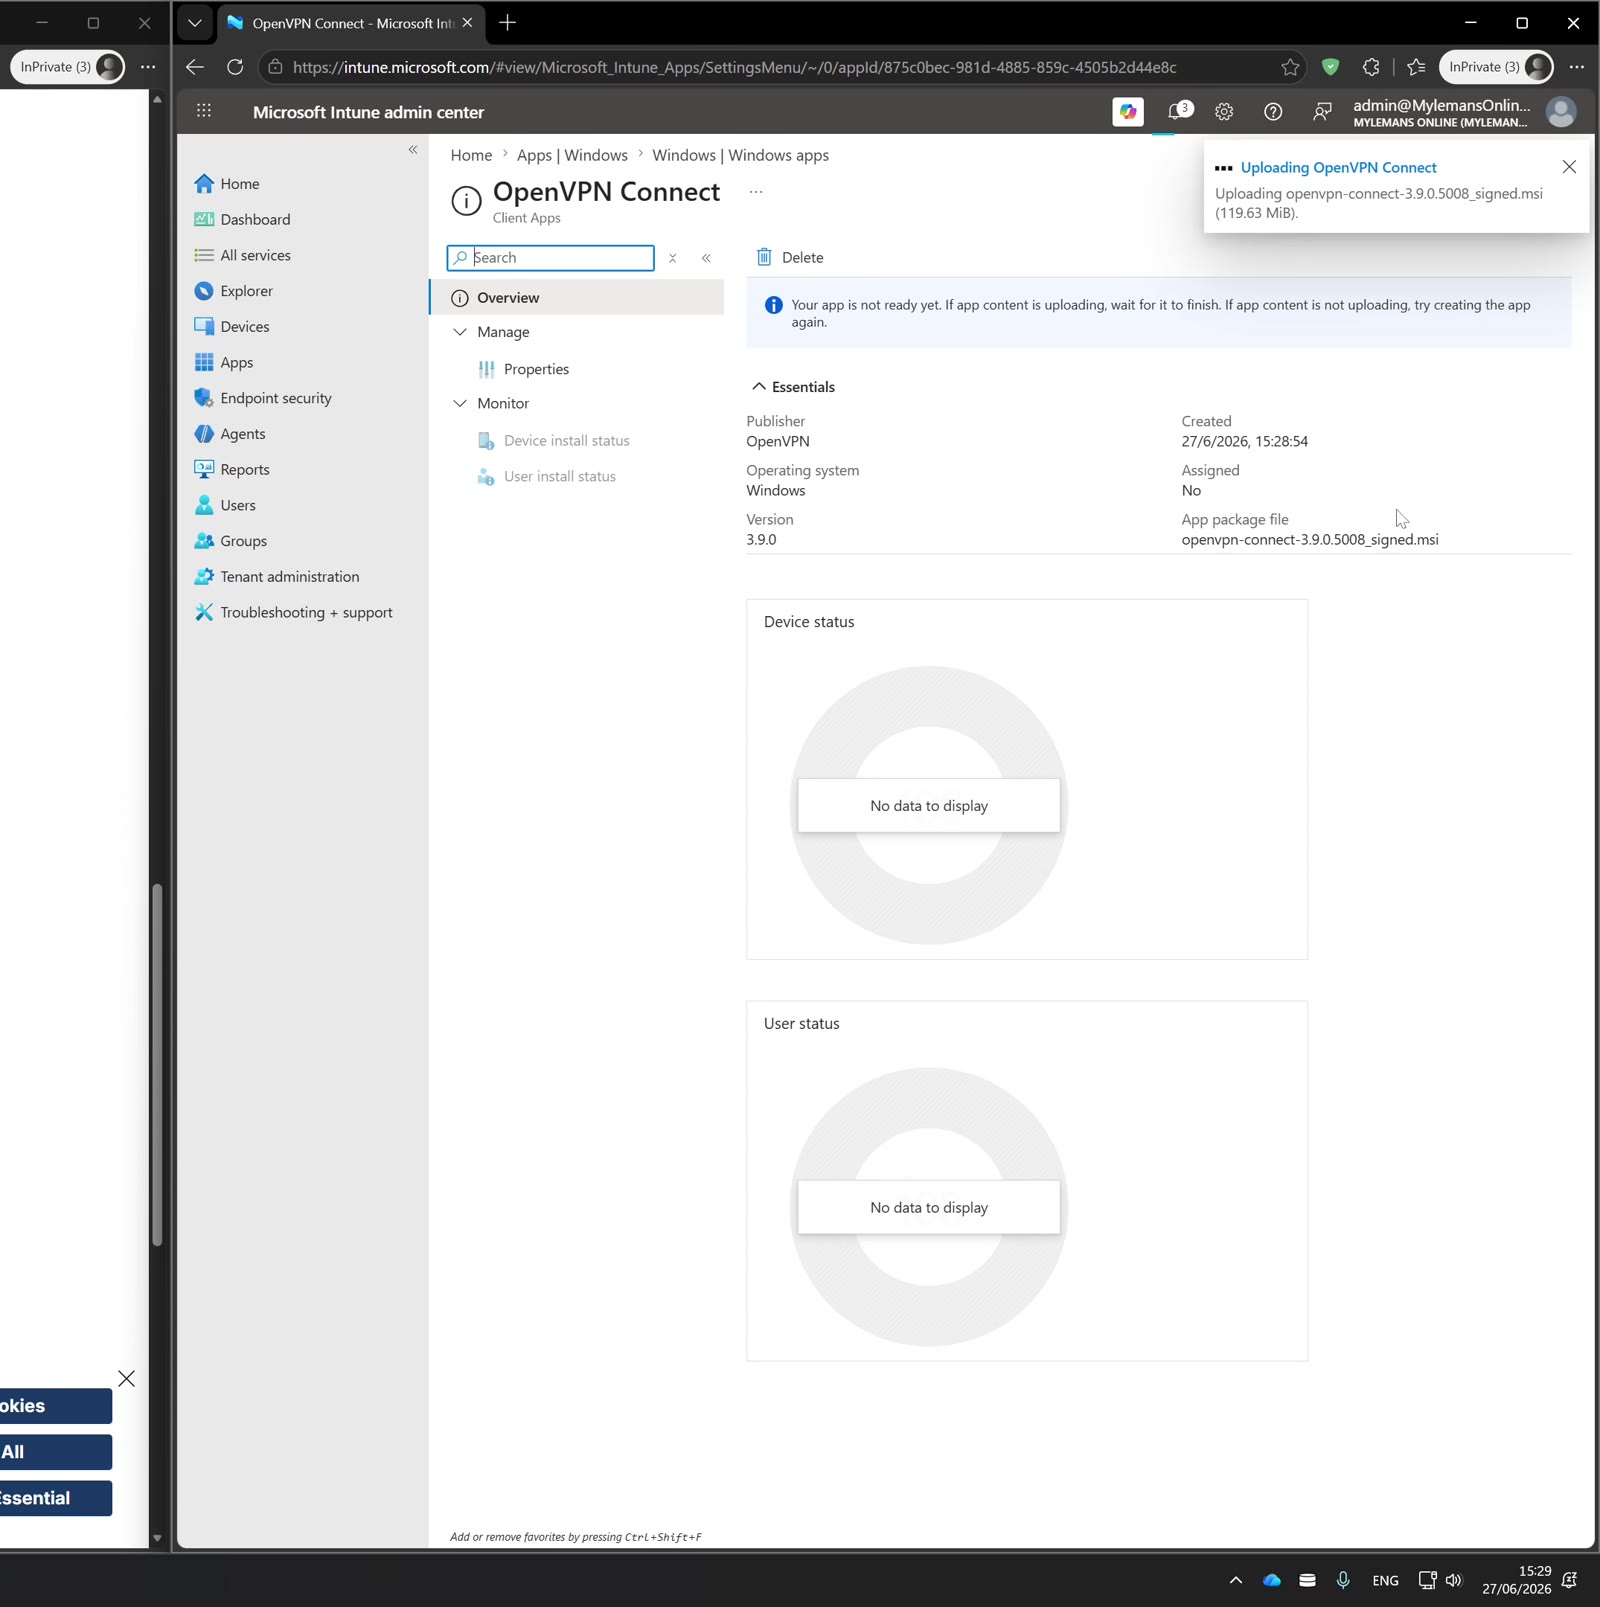Viewport: 1600px width, 1607px height.
Task: Follow the Apps | Windows breadcrumb
Action: [572, 155]
